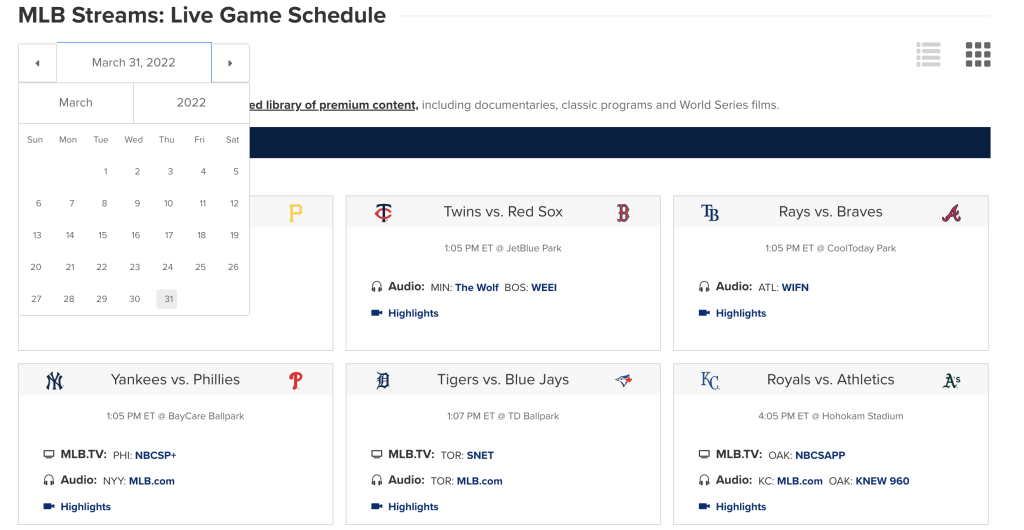Go to next date with right arrow
This screenshot has height=530, width=1024.
[x=230, y=63]
